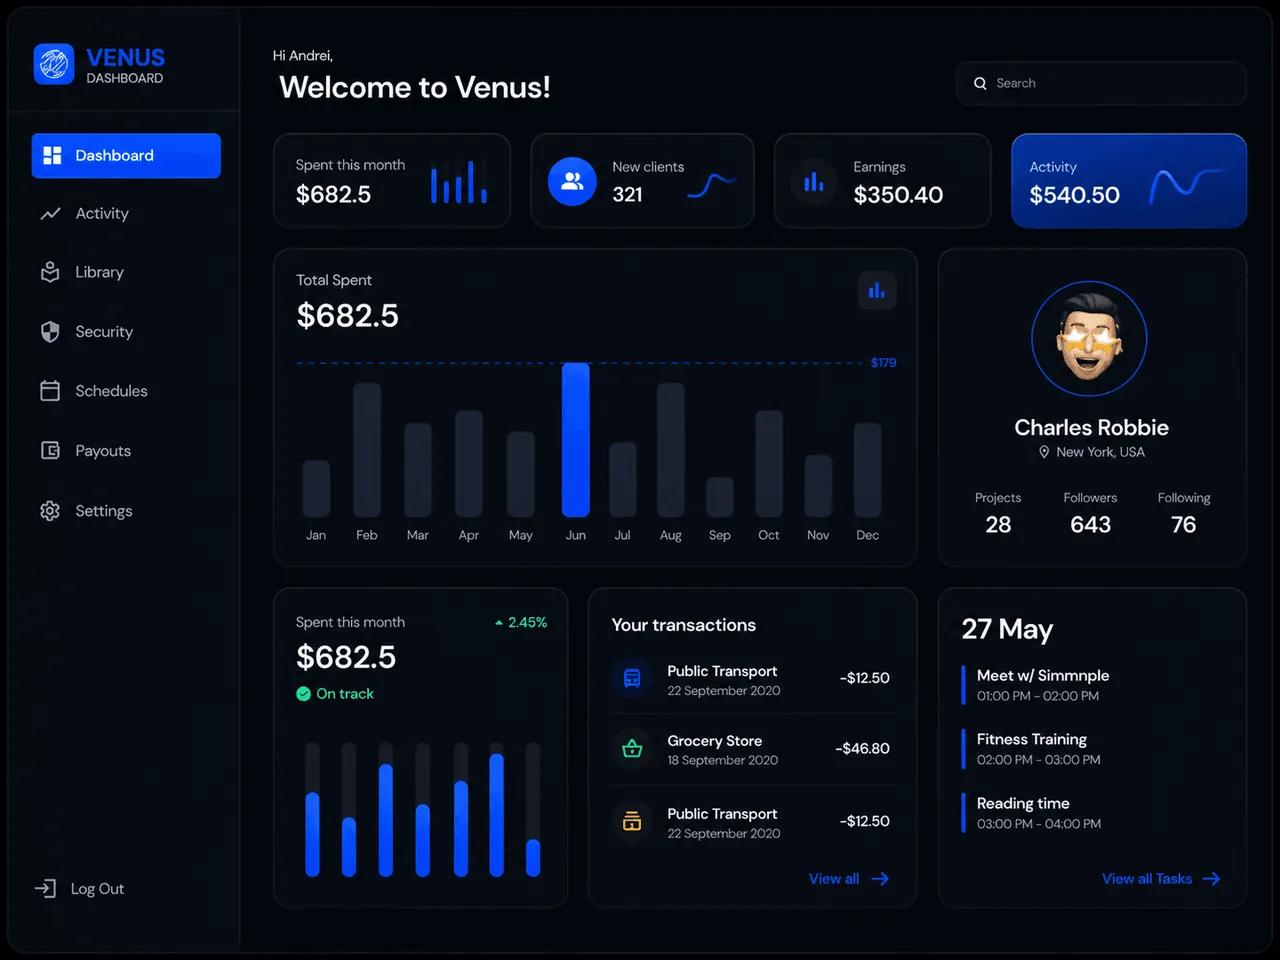Click the Grocery Store amount -$46.80
This screenshot has height=960, width=1280.
click(862, 749)
